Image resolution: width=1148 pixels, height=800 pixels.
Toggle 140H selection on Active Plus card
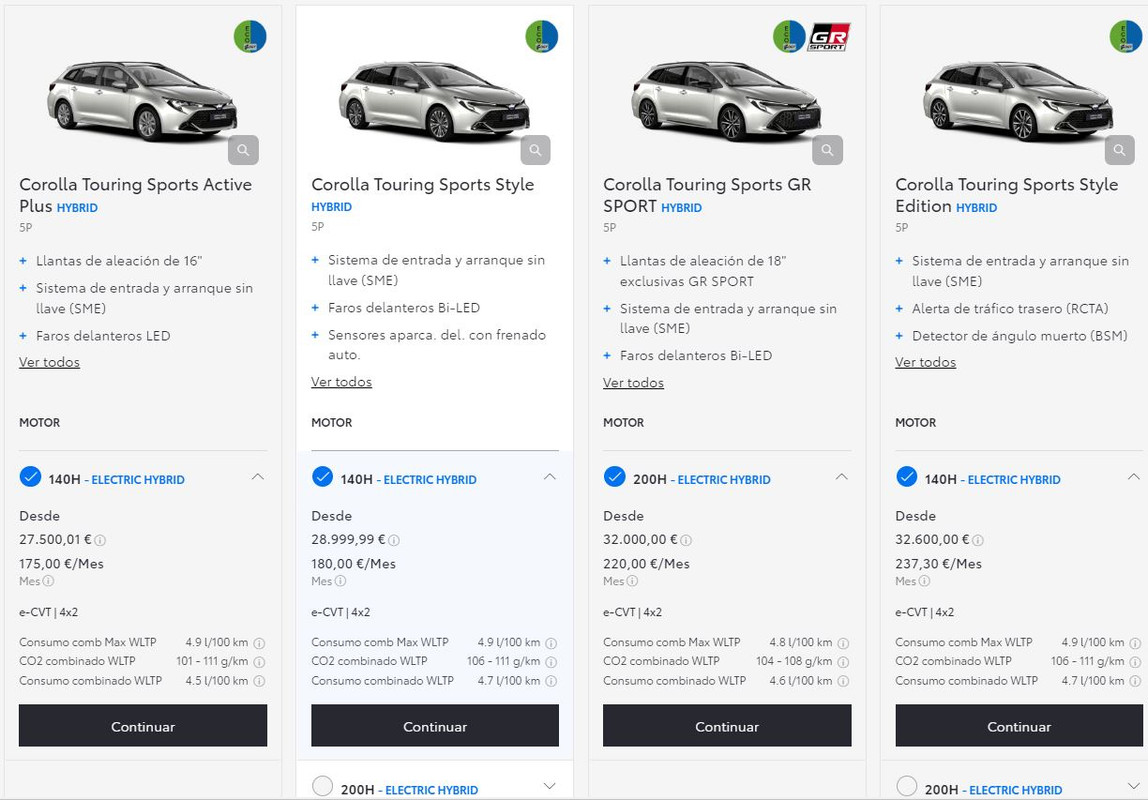click(x=30, y=476)
